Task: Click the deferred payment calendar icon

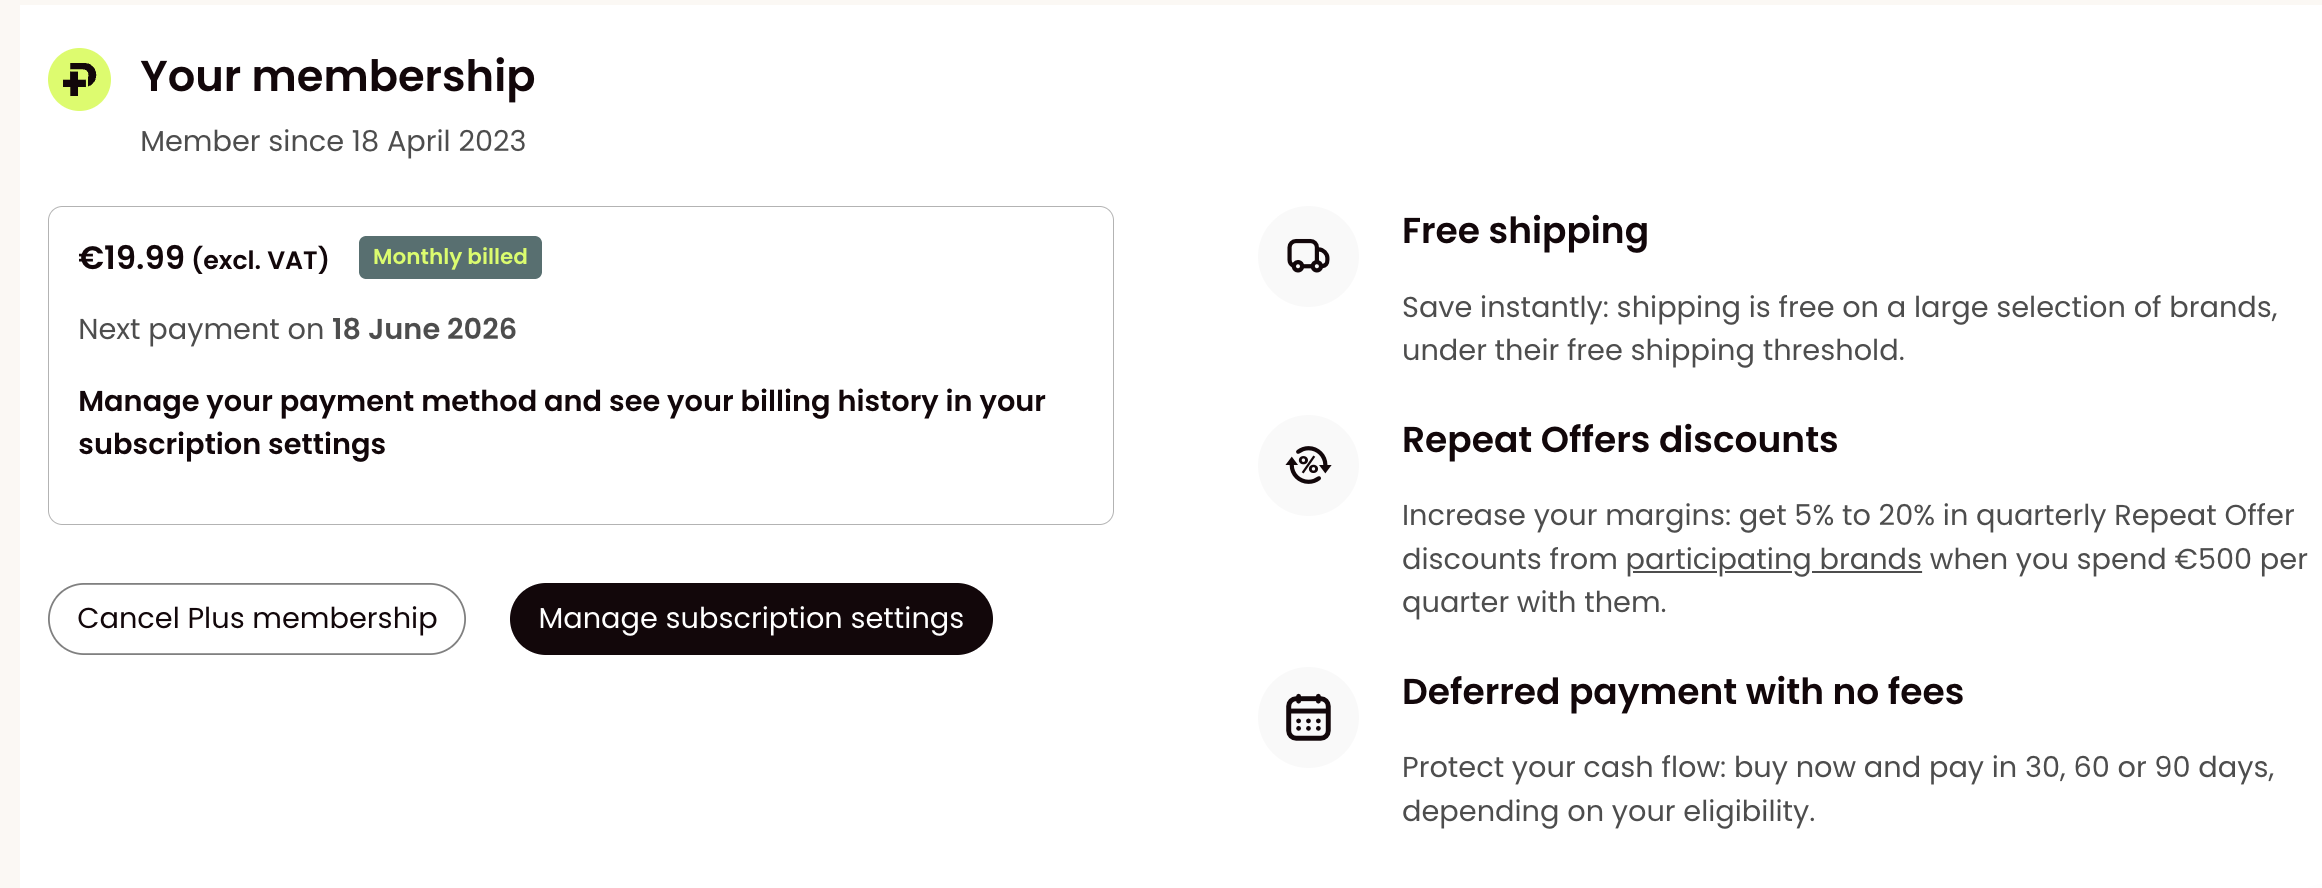Action: (x=1308, y=717)
